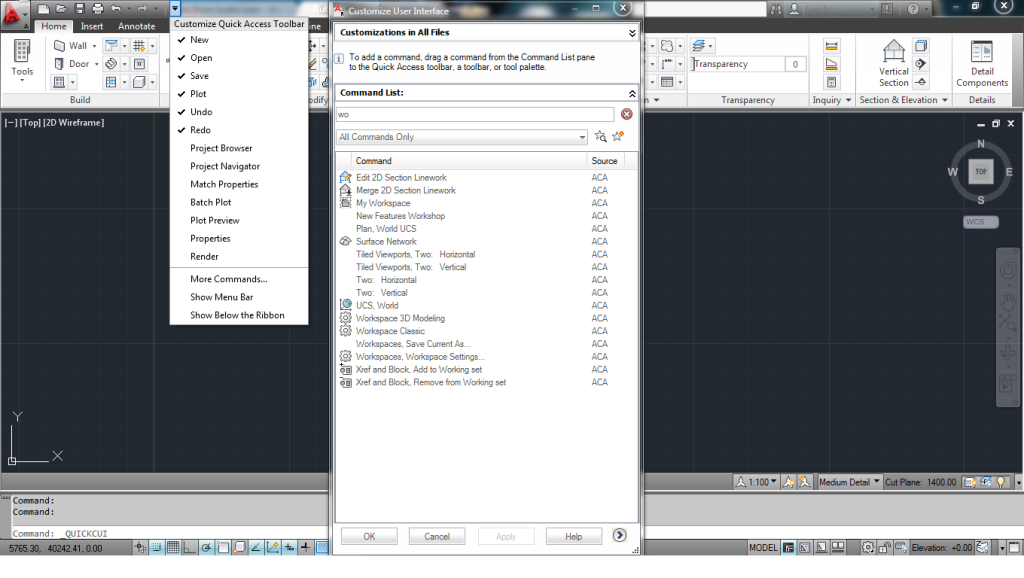Click the Plot printer icon in Quick Access toolbar
The image size is (1024, 578).
click(97, 8)
